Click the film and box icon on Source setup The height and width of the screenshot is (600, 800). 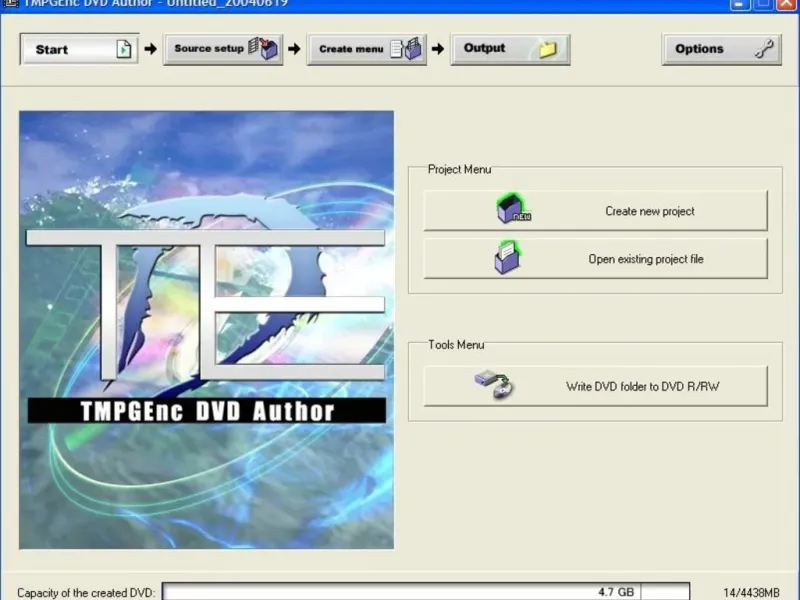pyautogui.click(x=263, y=48)
